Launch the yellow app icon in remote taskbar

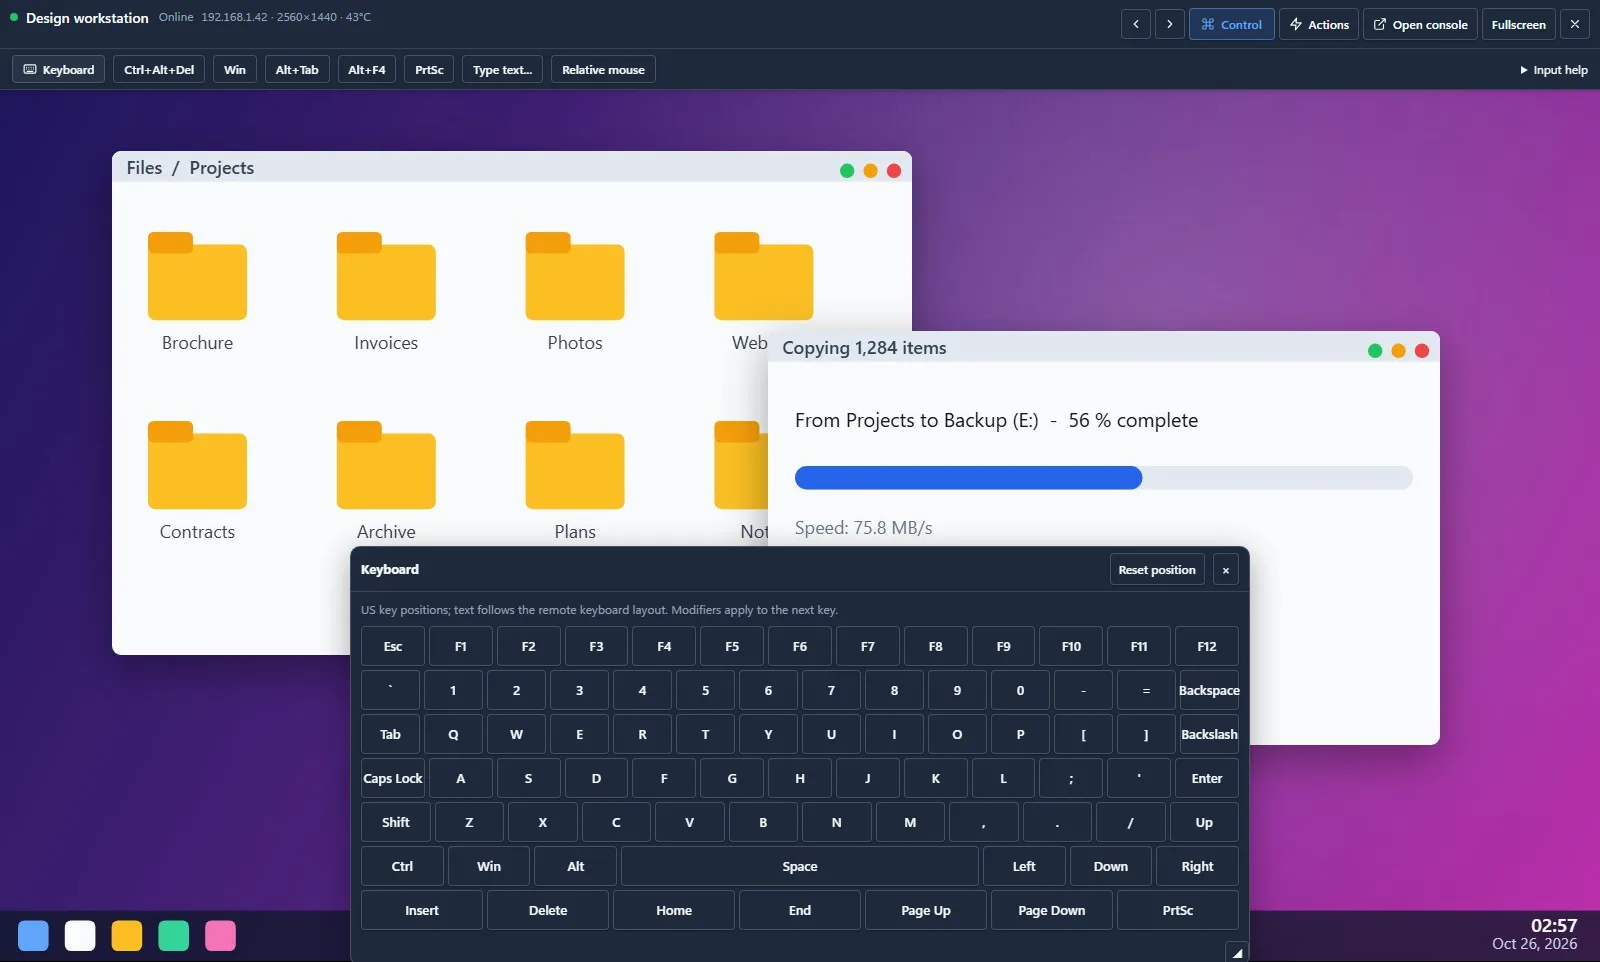click(127, 936)
